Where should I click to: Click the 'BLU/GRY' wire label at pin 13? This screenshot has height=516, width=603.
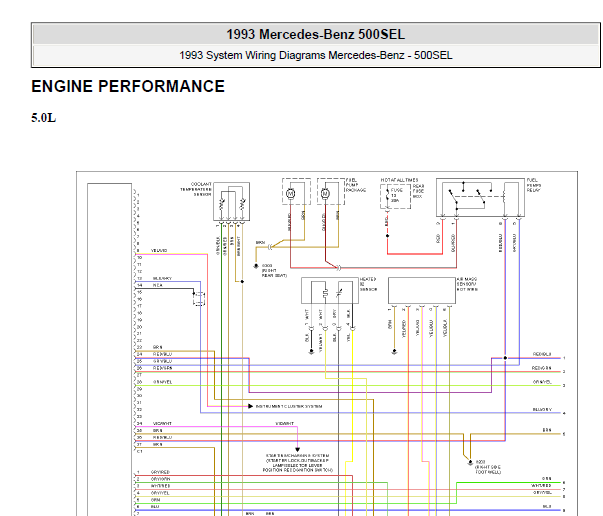click(162, 278)
